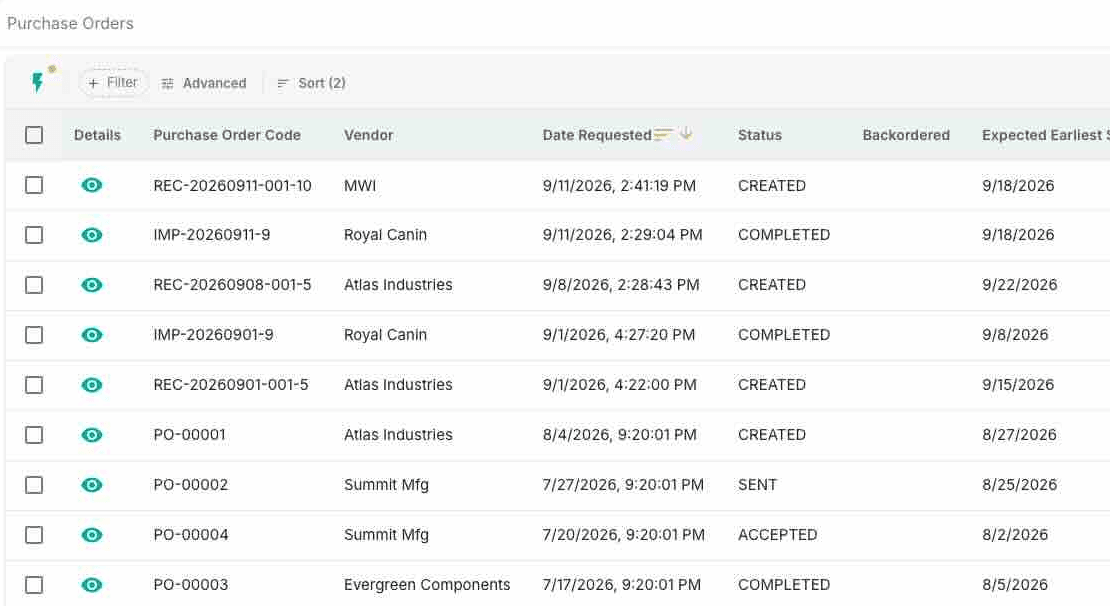Click the sort order icon beside Date Requested
Screen dimensions: 1110x606
(663, 135)
